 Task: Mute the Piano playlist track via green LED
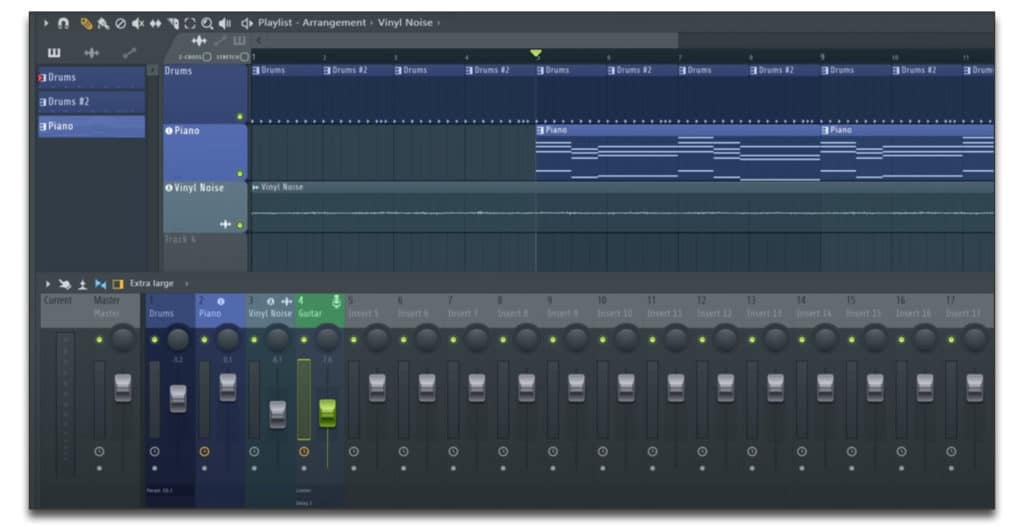coord(240,174)
